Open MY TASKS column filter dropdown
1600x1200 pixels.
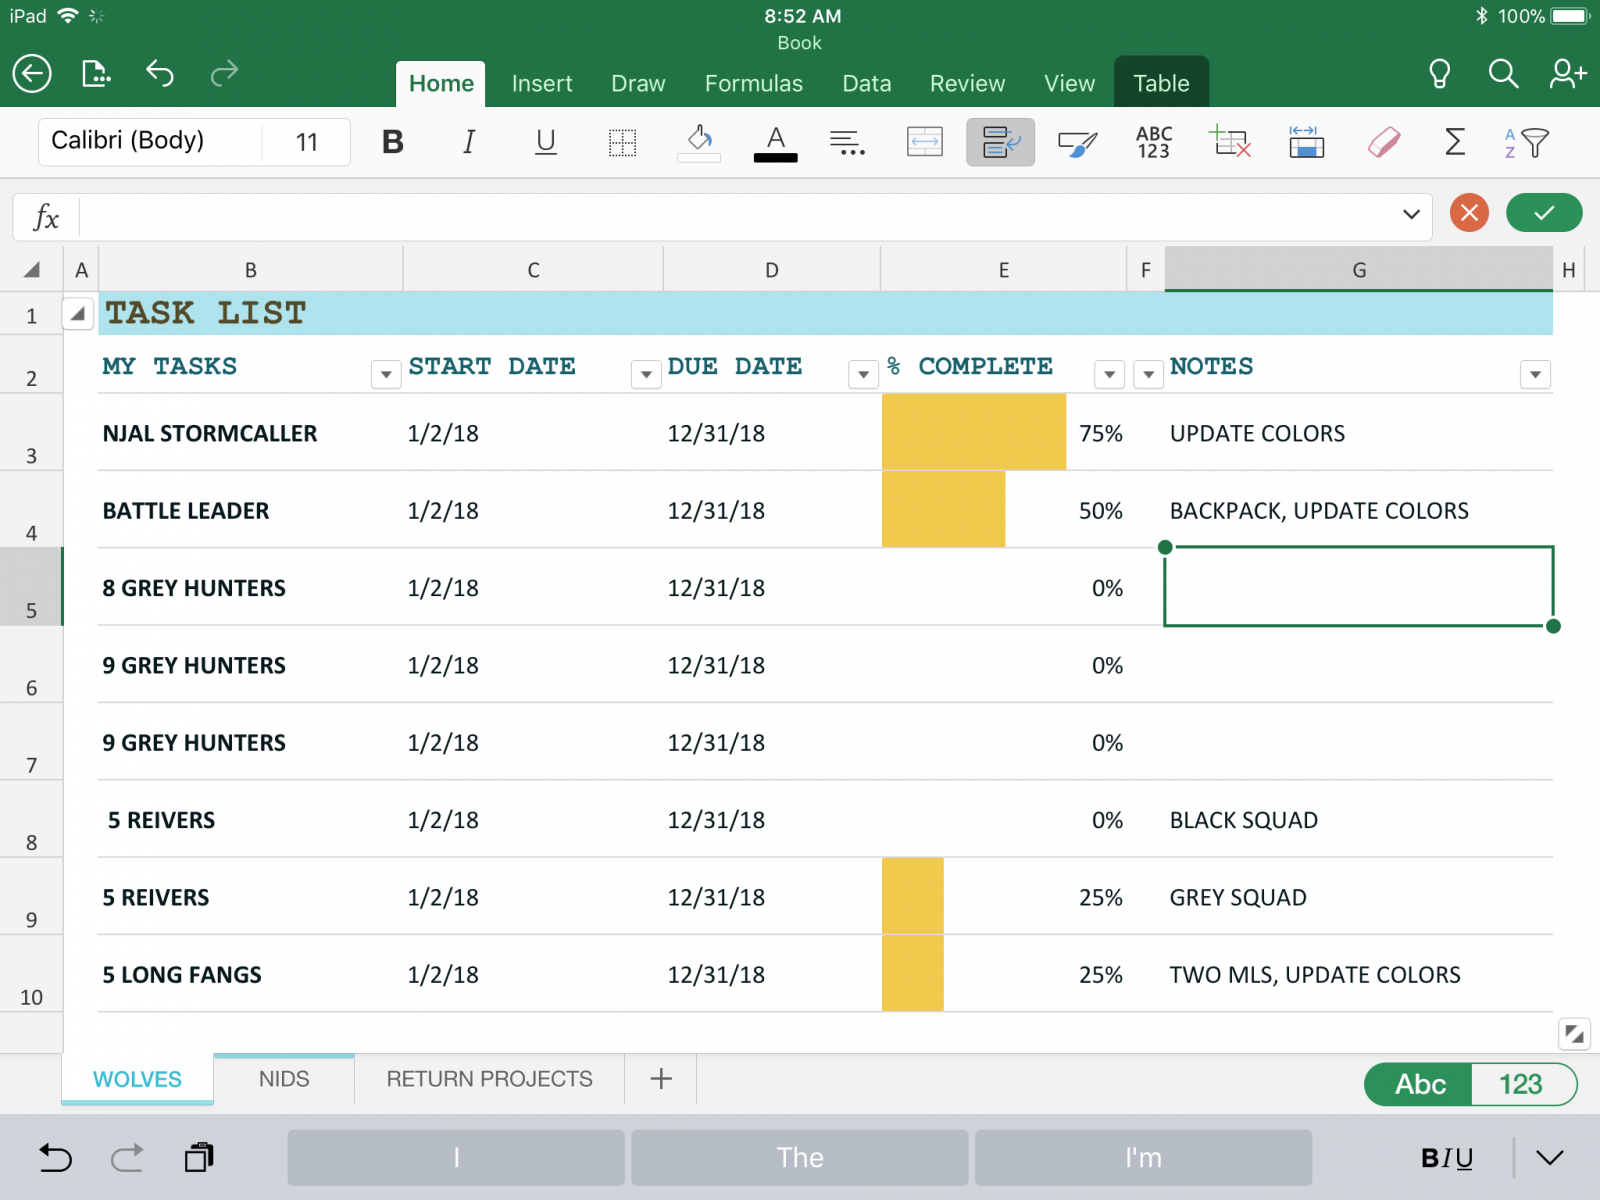coord(386,375)
